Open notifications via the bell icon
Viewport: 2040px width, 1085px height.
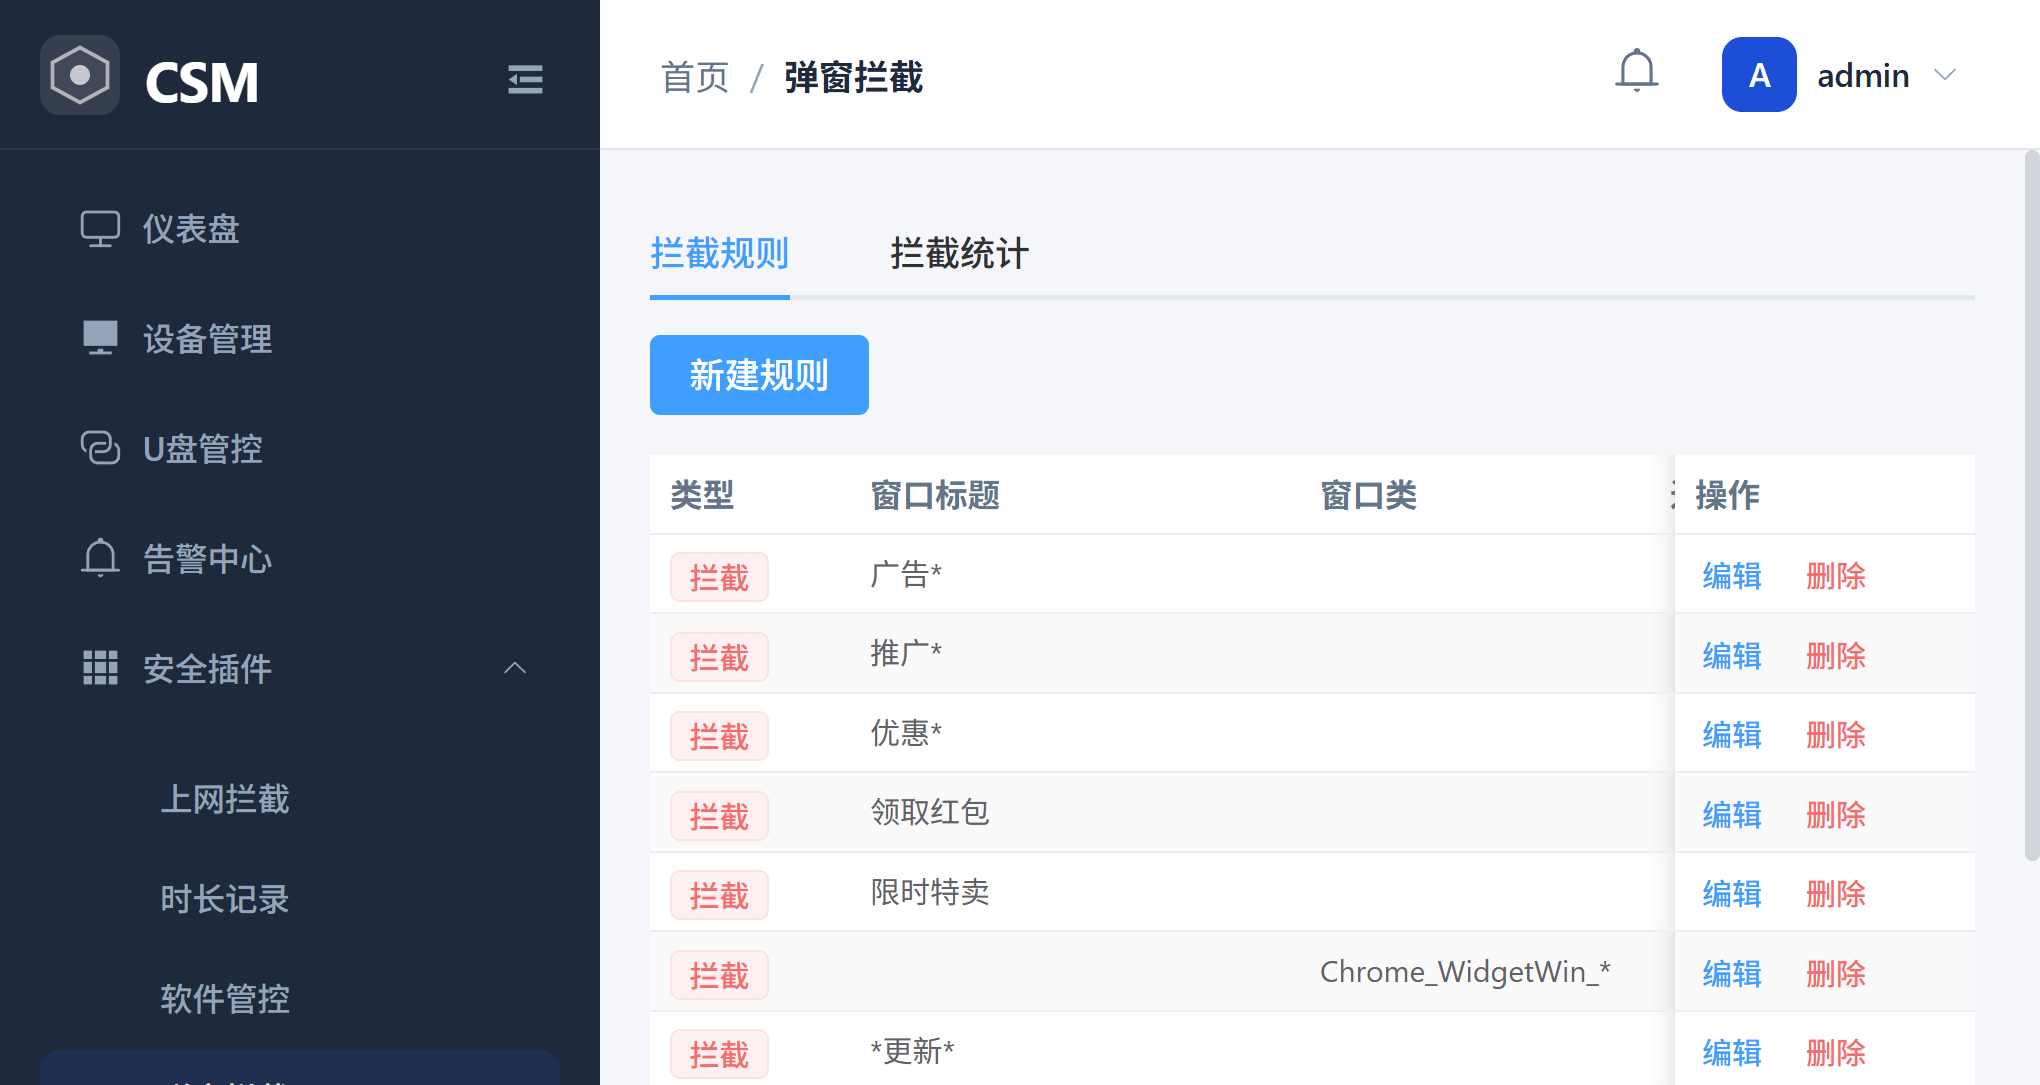1637,72
